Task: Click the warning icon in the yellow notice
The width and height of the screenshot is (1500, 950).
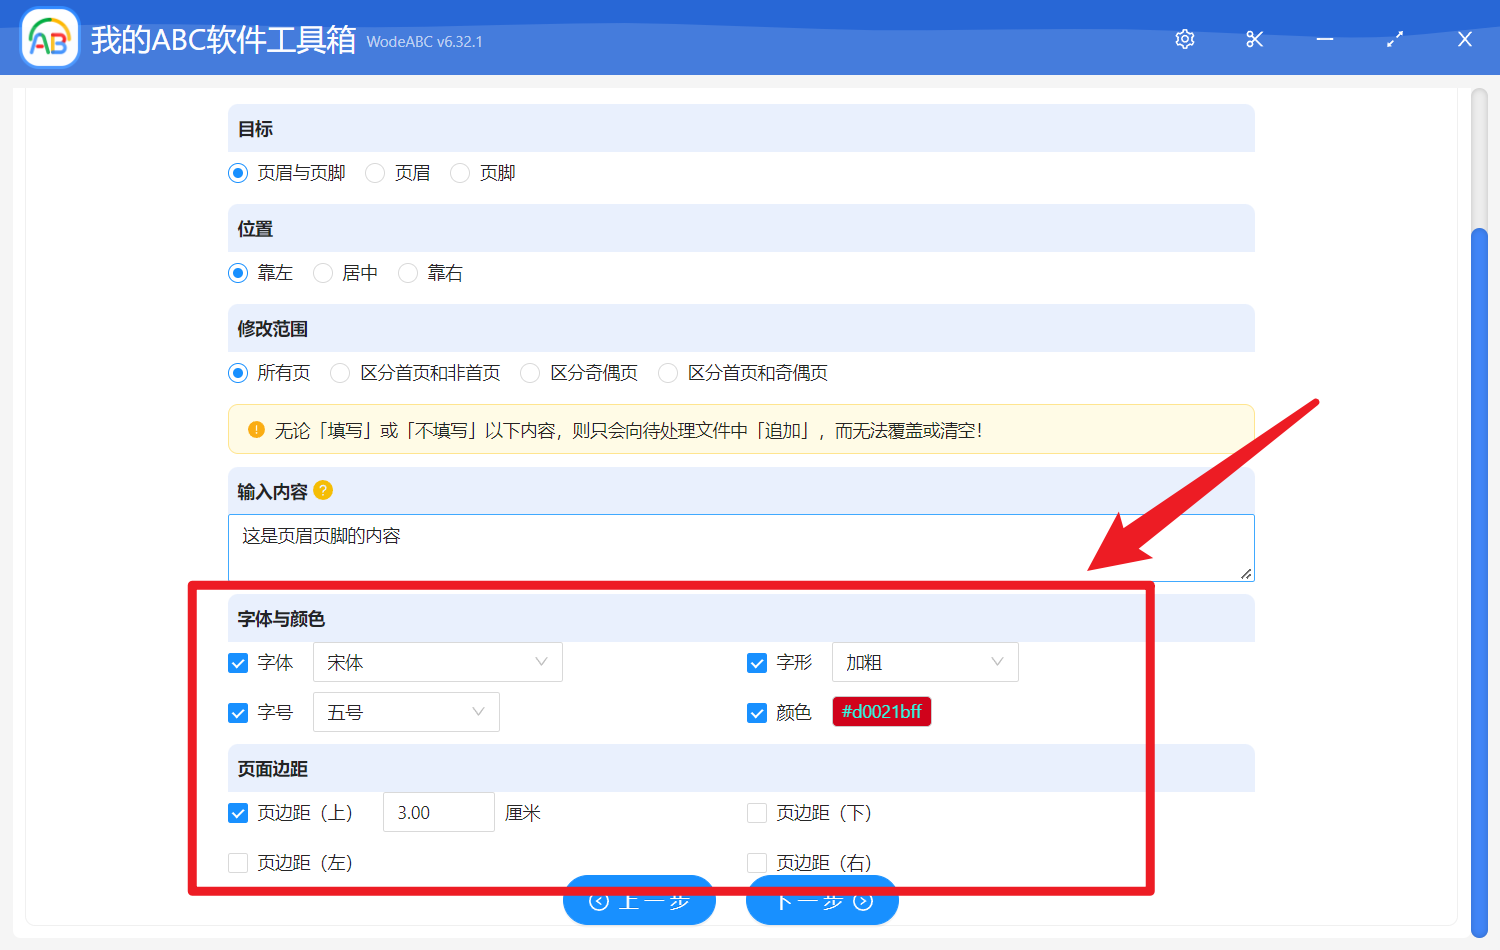Action: pos(255,429)
